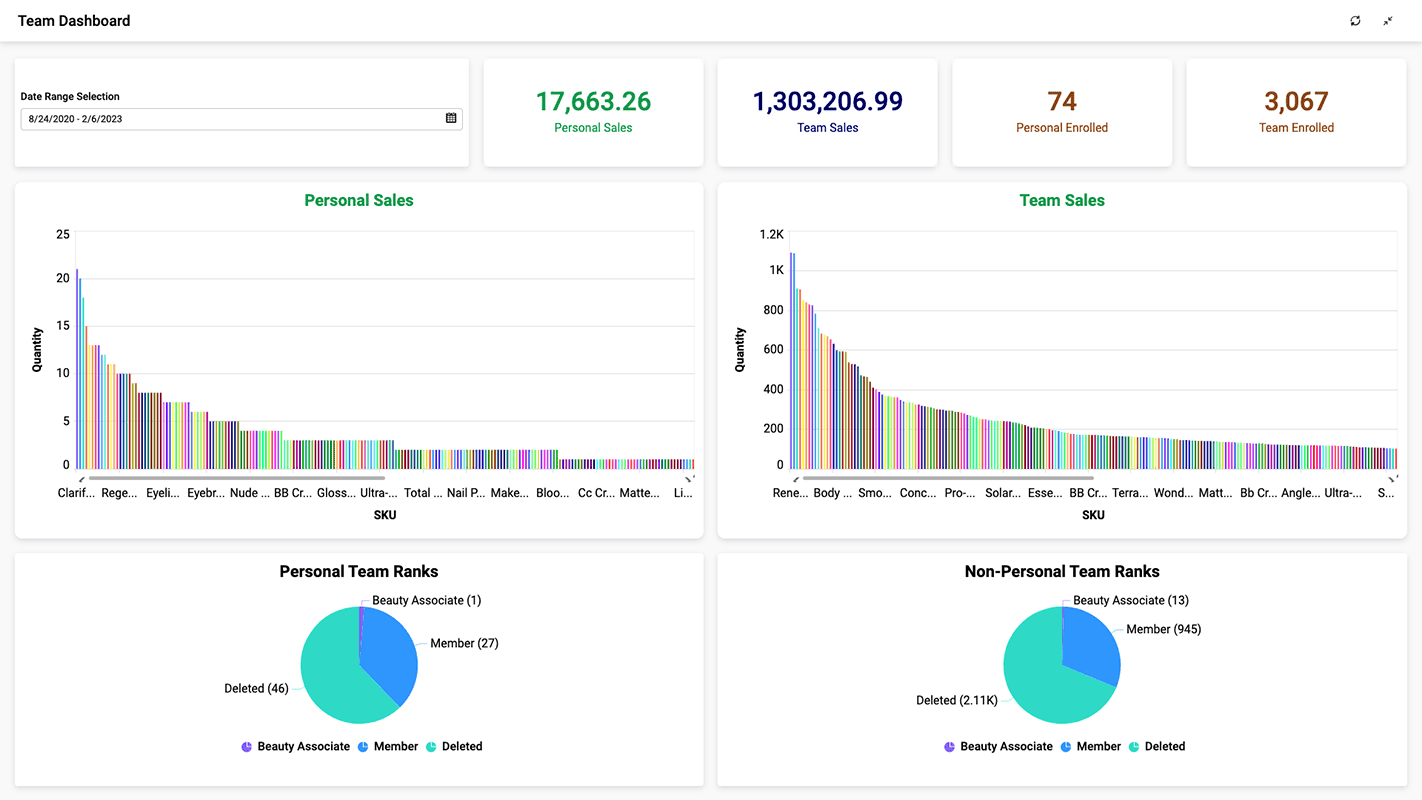Image resolution: width=1422 pixels, height=800 pixels.
Task: Click the right scroll arrow under Team Sales chart
Action: 1392,479
